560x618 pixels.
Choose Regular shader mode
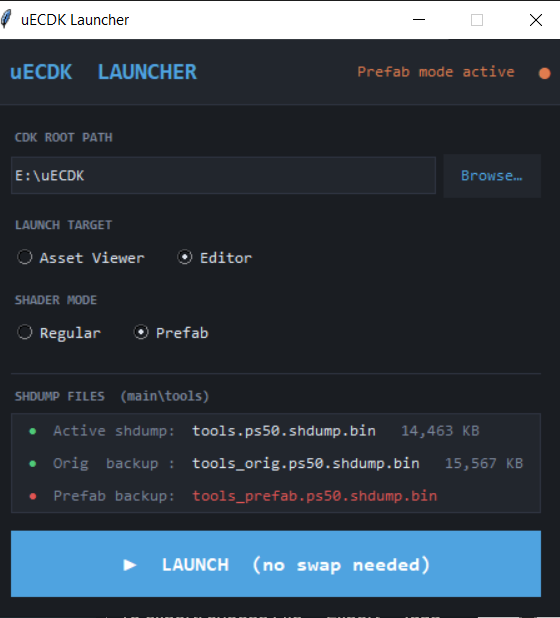point(59,333)
